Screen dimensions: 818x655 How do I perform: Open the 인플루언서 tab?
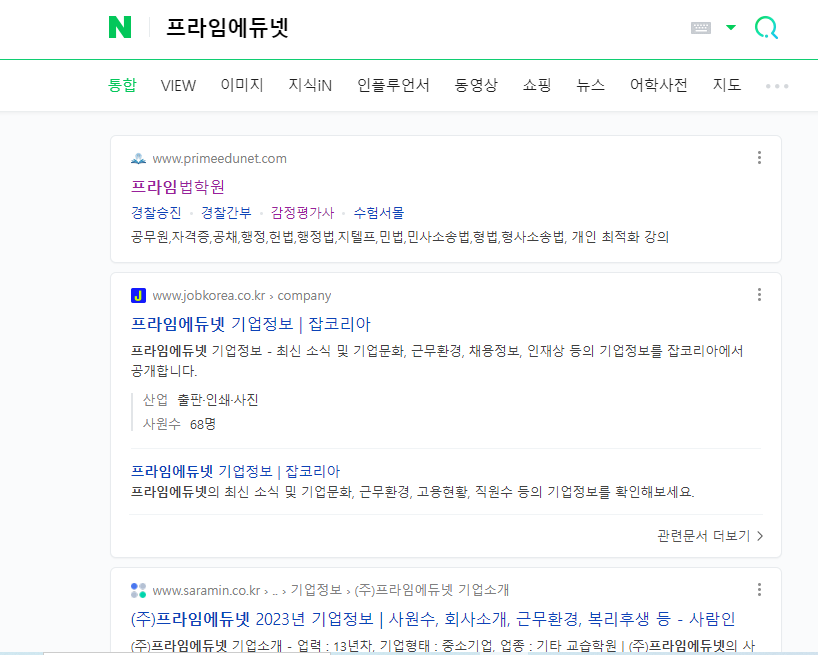[393, 85]
